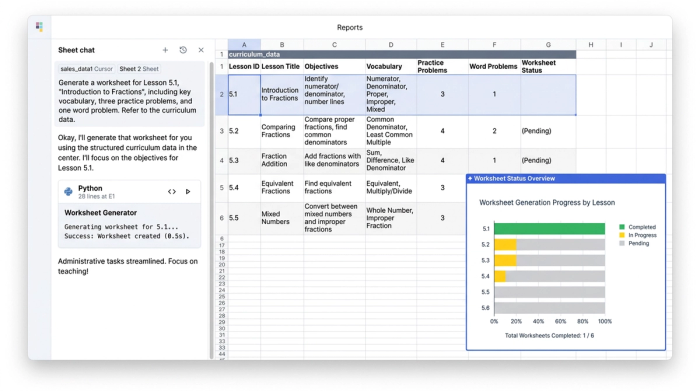Image resolution: width=700 pixels, height=391 pixels.
Task: Select column G header
Action: [x=548, y=45]
